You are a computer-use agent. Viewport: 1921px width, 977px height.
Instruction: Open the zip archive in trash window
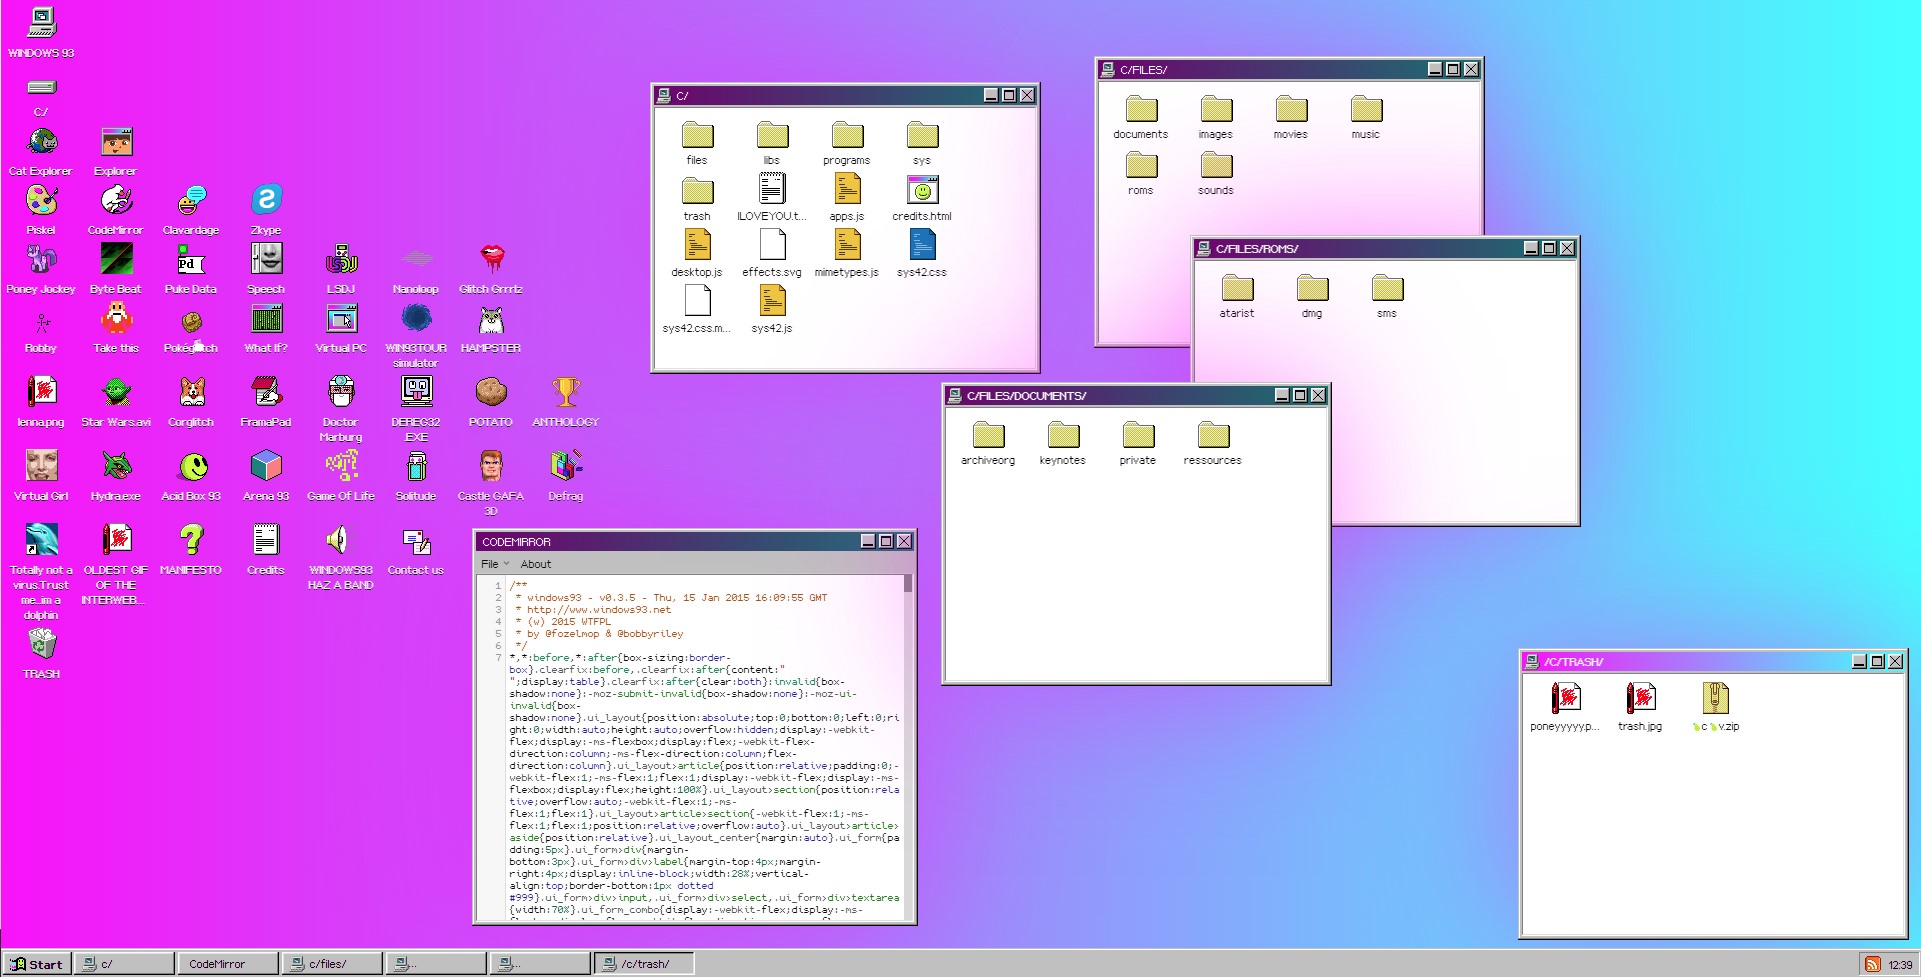(1715, 699)
